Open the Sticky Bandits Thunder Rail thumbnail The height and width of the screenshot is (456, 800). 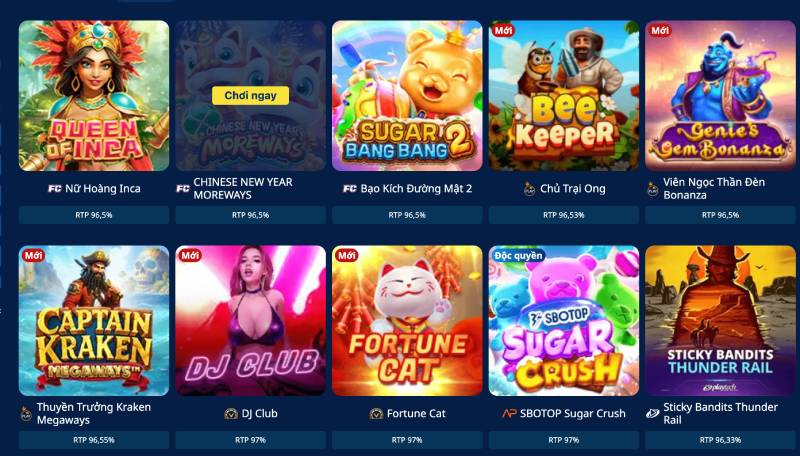coord(720,321)
